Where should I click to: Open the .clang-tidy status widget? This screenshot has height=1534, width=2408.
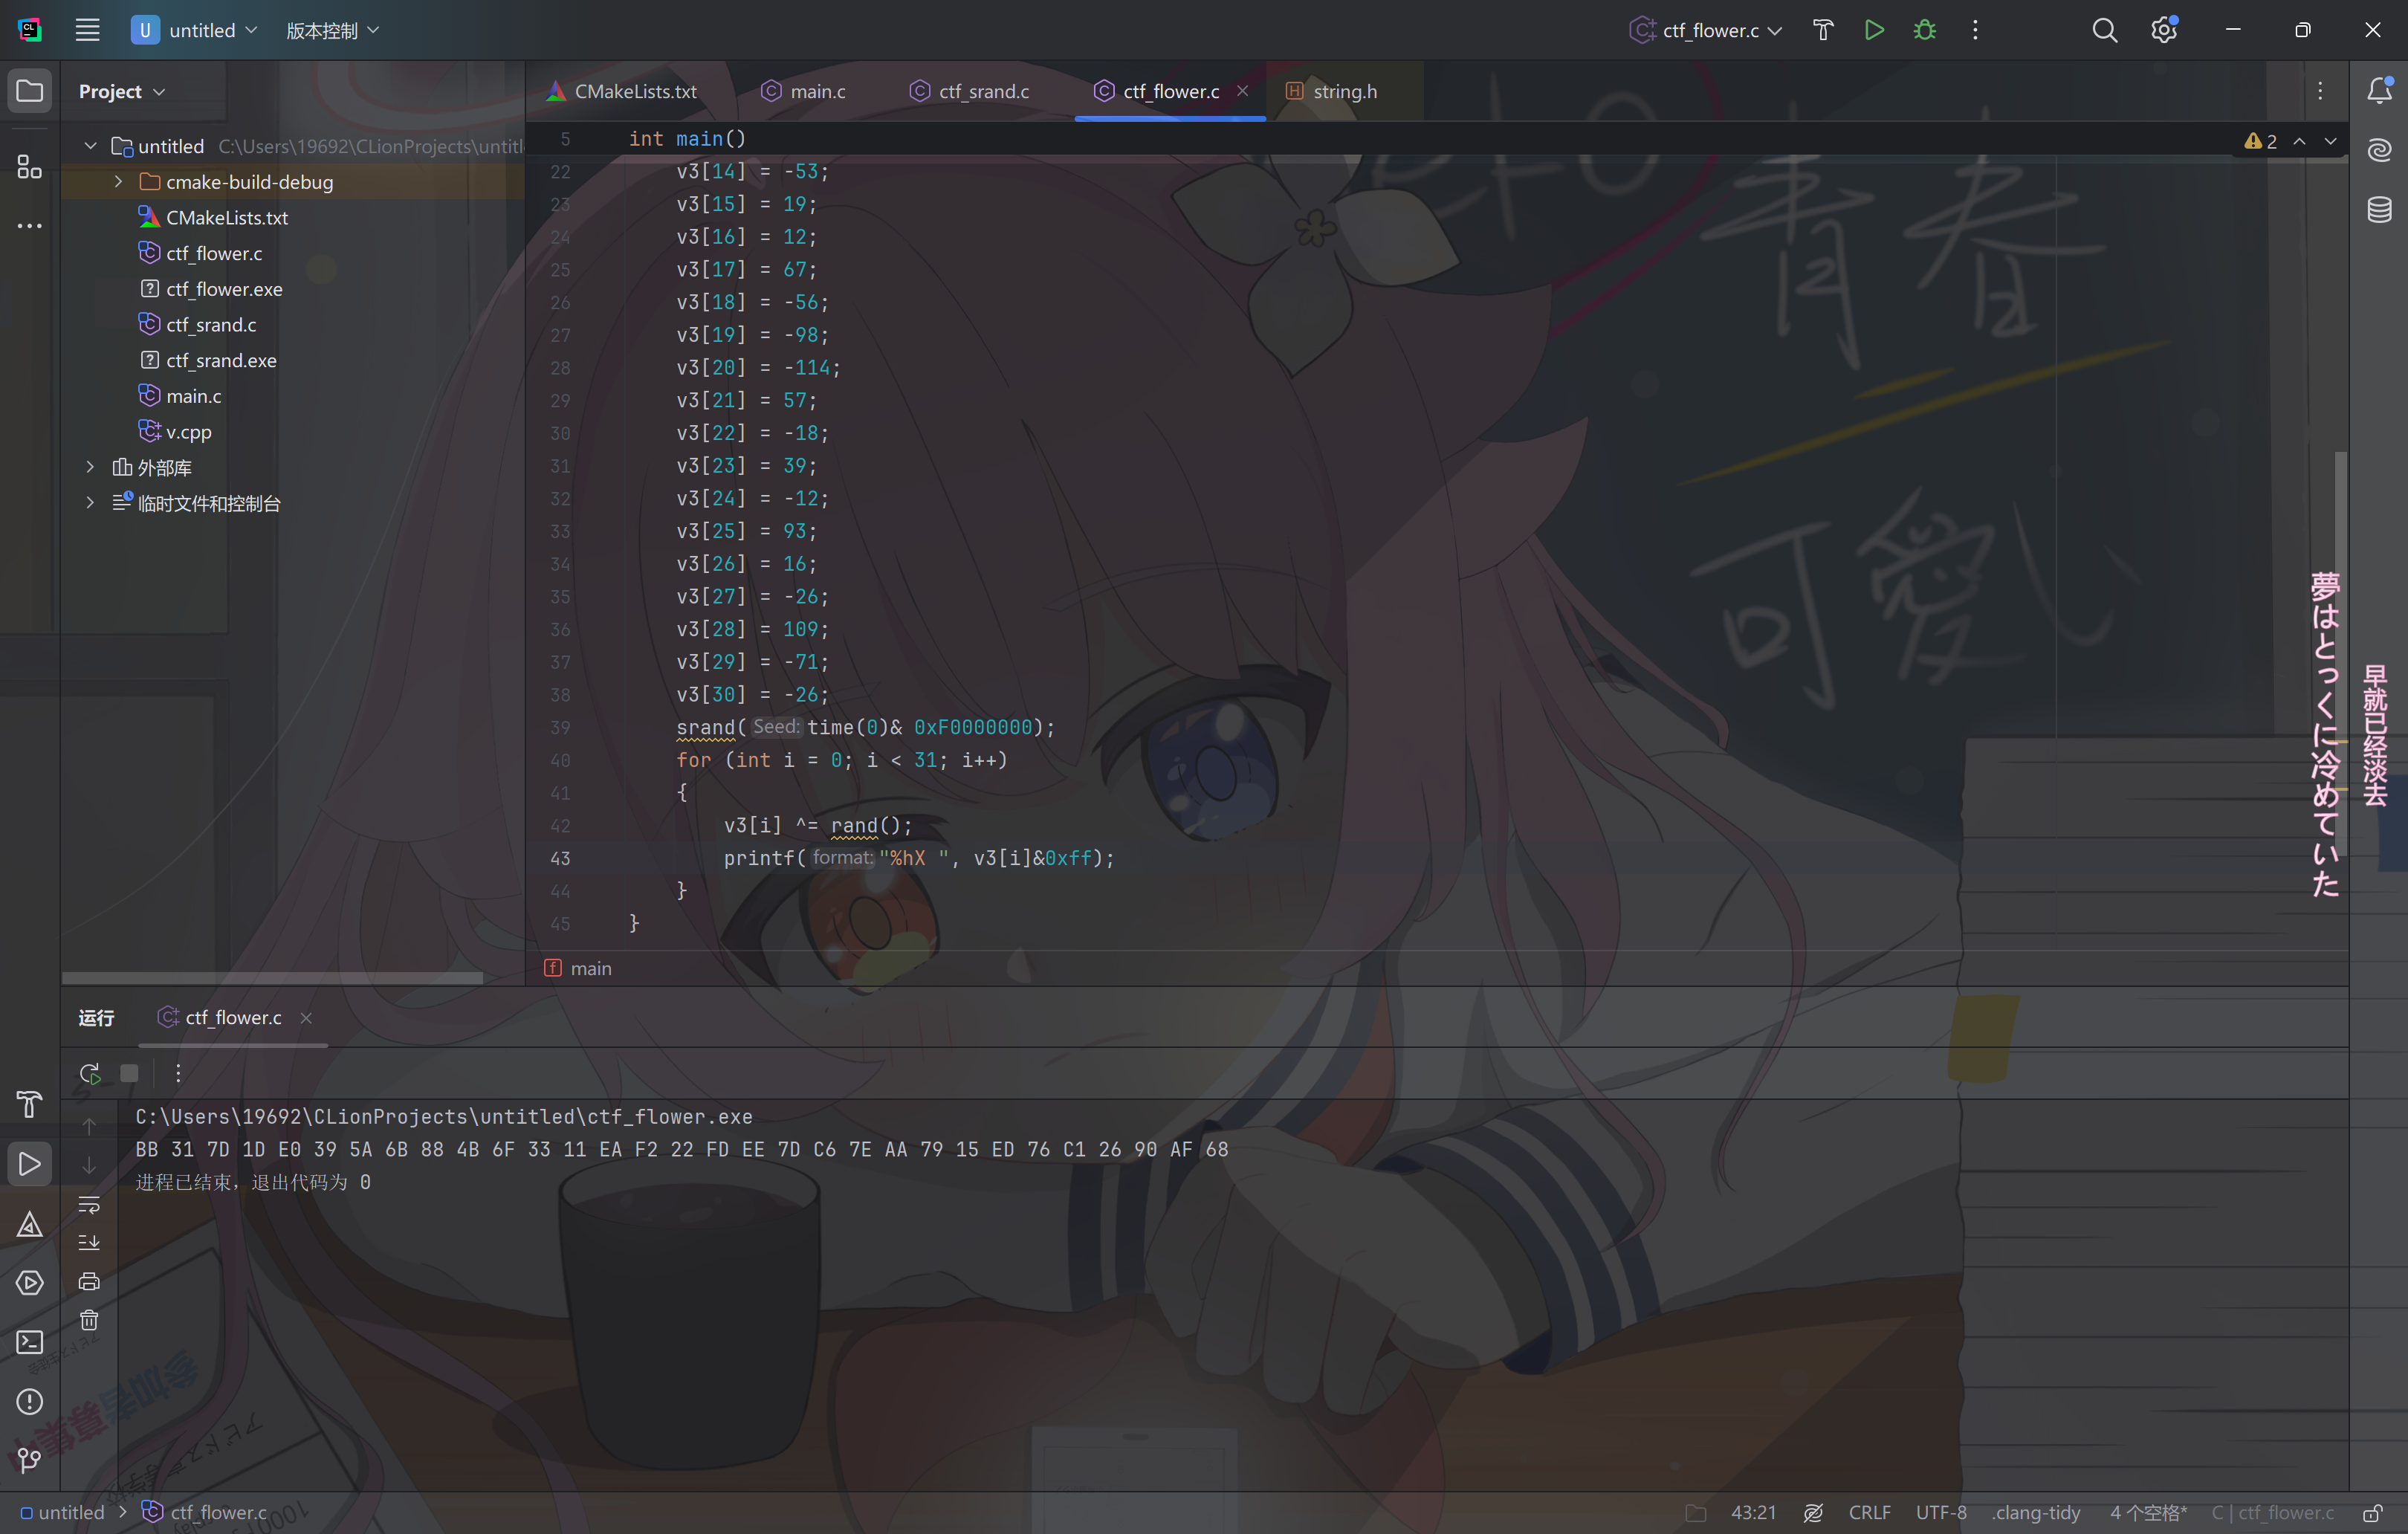click(x=2035, y=1512)
